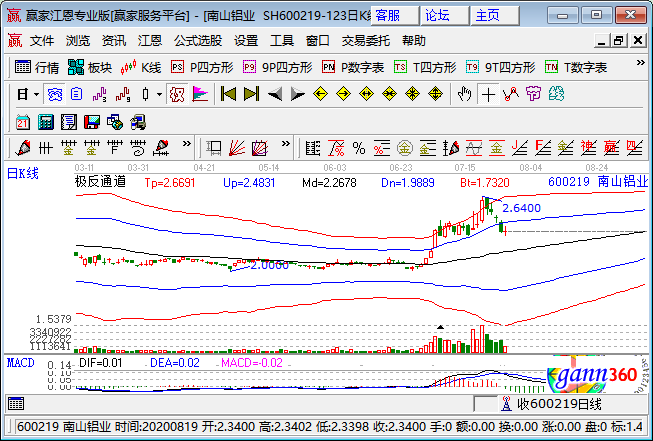Screen dimensions: 653x441
Task: Move chart back with left triangle
Action: pyautogui.click(x=275, y=94)
